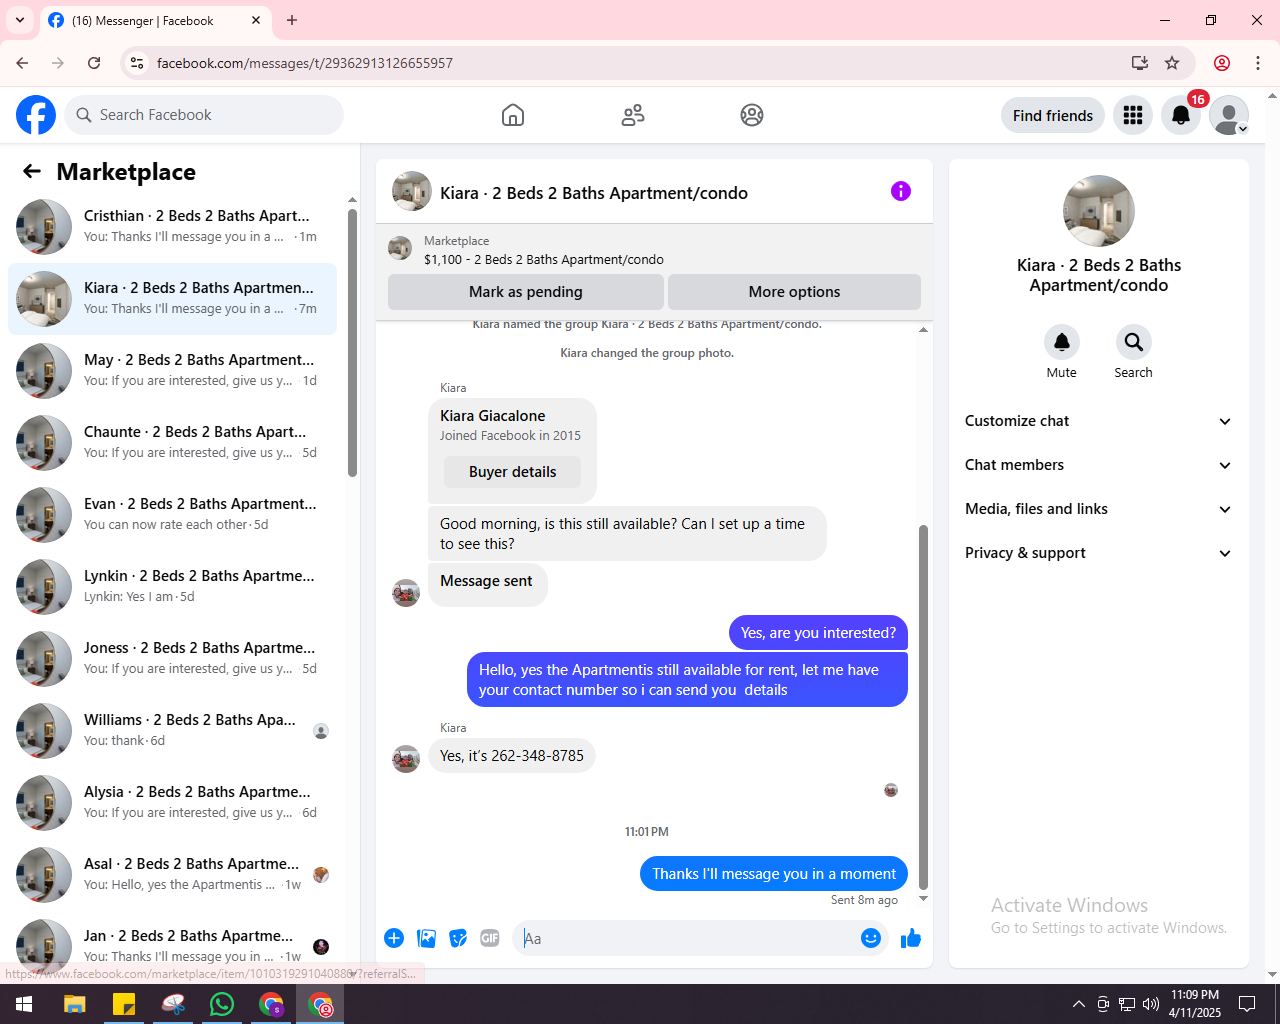Open the Groups icon in top navigation
1280x1024 pixels.
(x=752, y=115)
